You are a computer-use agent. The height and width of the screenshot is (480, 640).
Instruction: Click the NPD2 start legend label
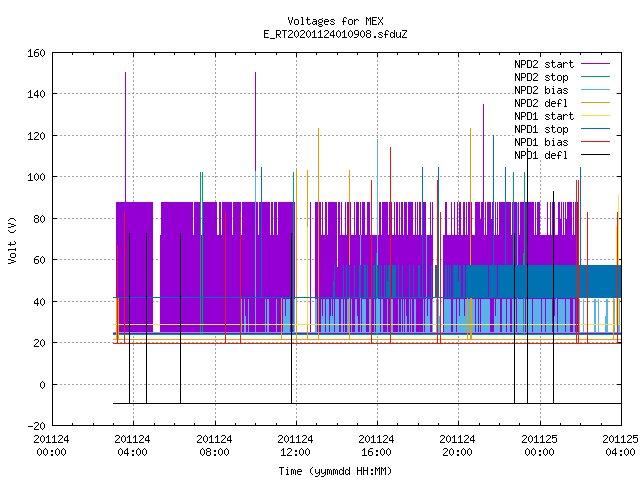pos(544,64)
